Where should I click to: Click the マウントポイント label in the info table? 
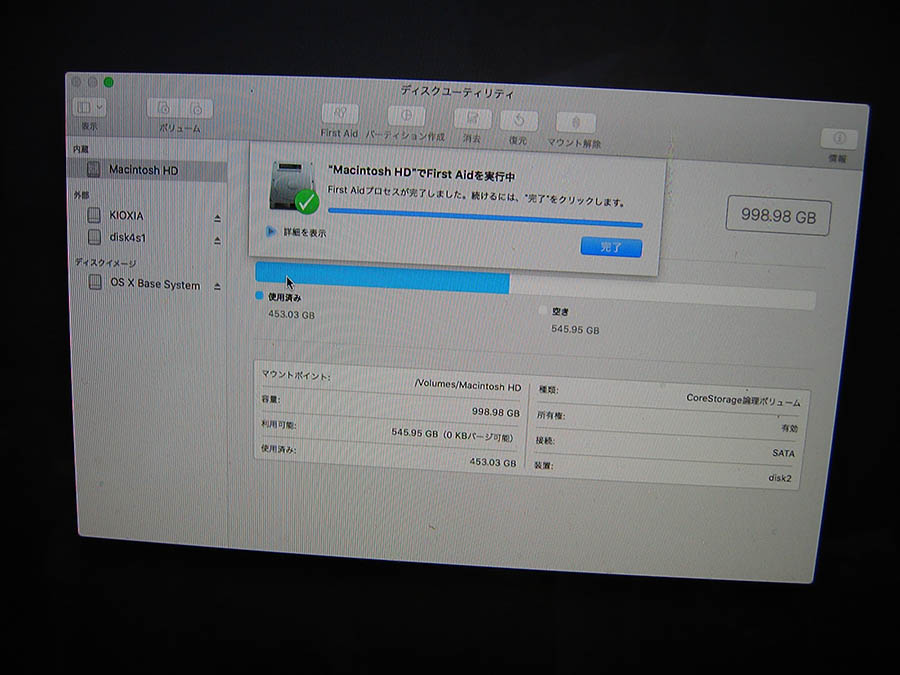click(296, 375)
